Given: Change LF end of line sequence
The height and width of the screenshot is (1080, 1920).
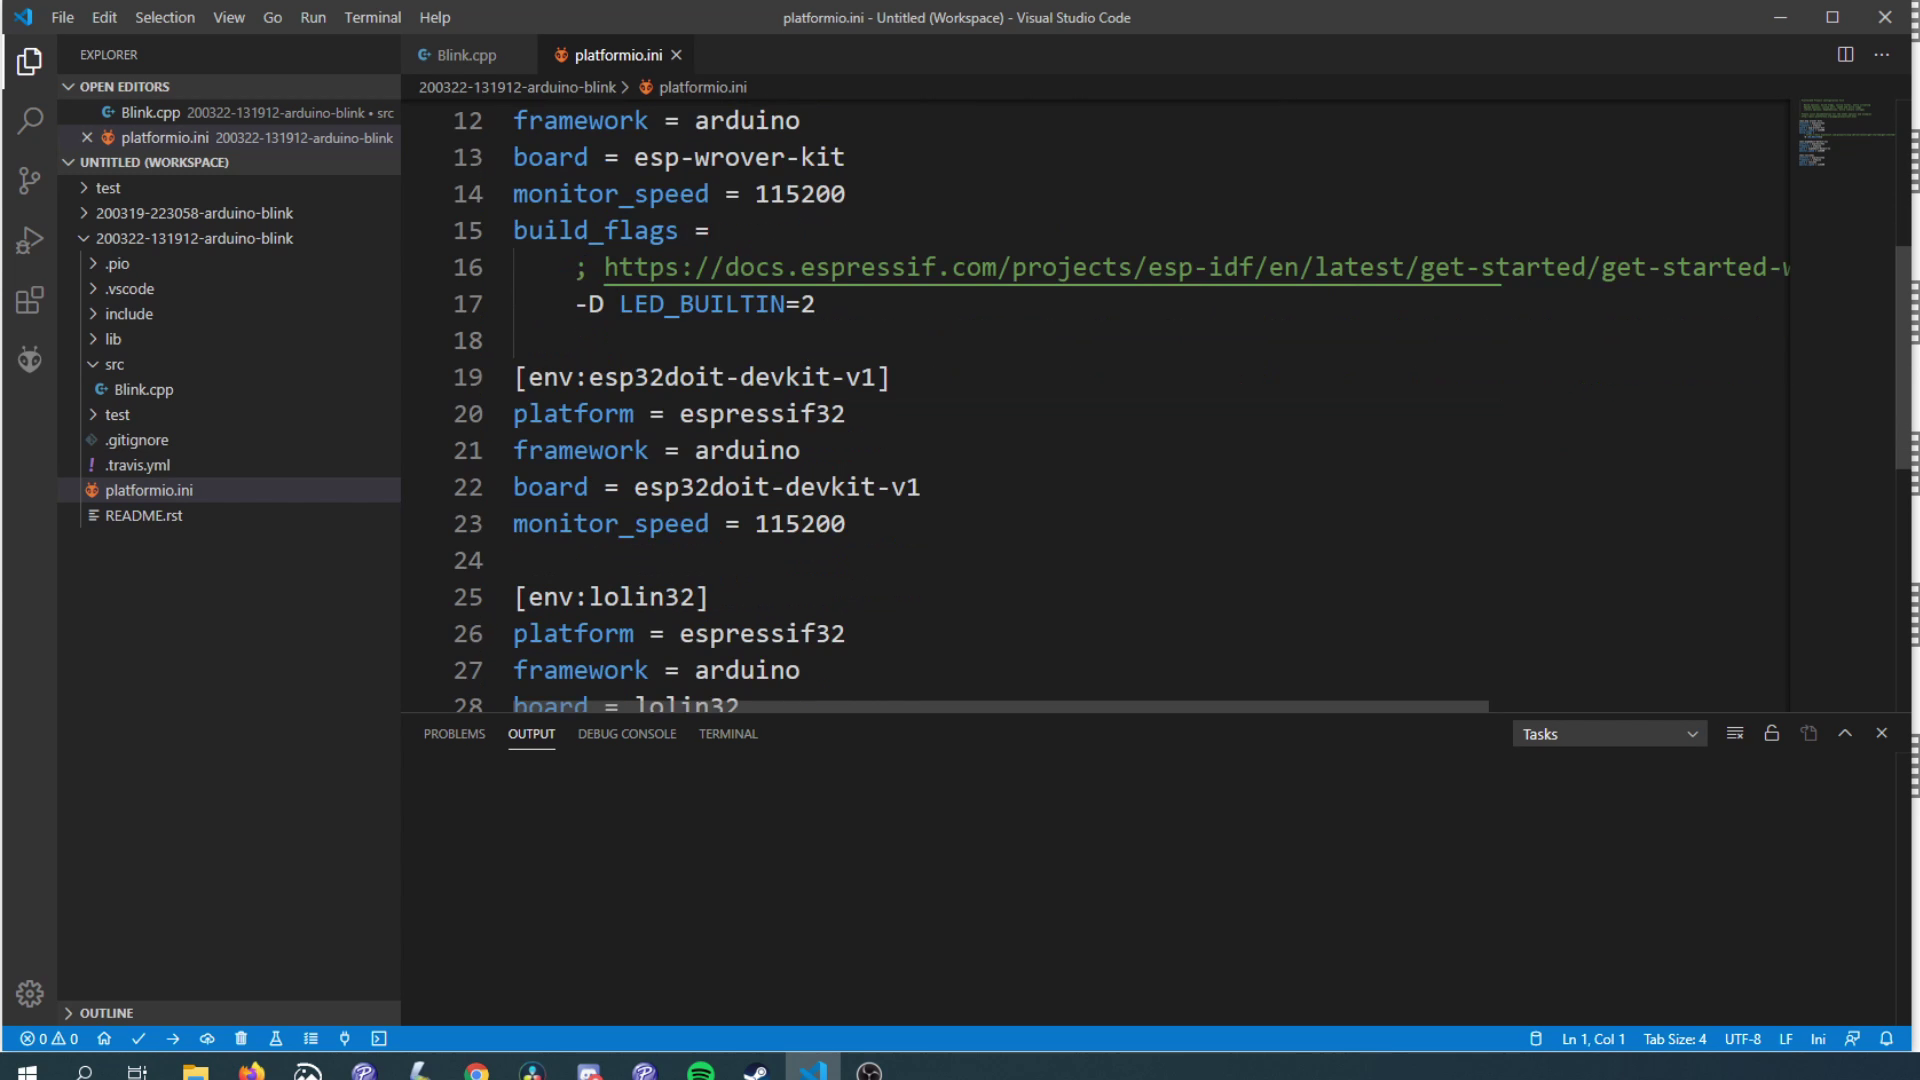Looking at the screenshot, I should (1785, 1039).
